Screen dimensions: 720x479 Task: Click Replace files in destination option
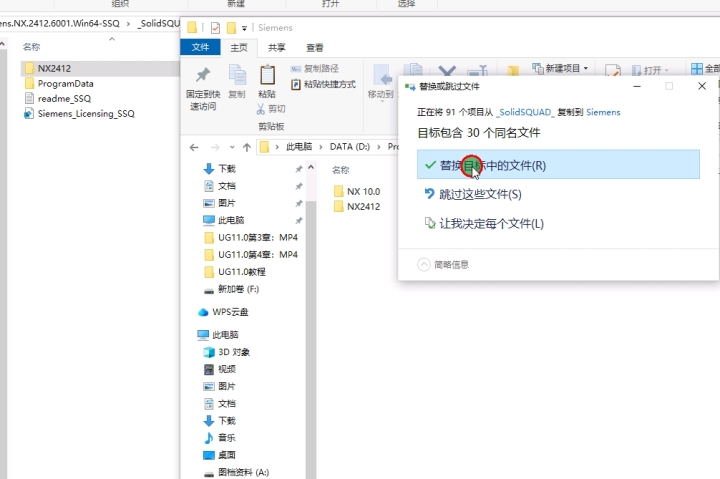(x=558, y=164)
